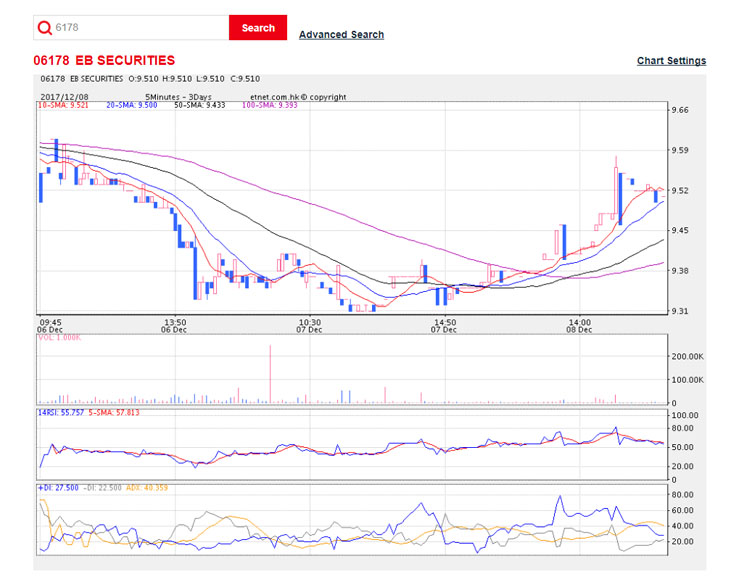The width and height of the screenshot is (733, 577).
Task: Open the Advanced Search link
Action: 341,35
